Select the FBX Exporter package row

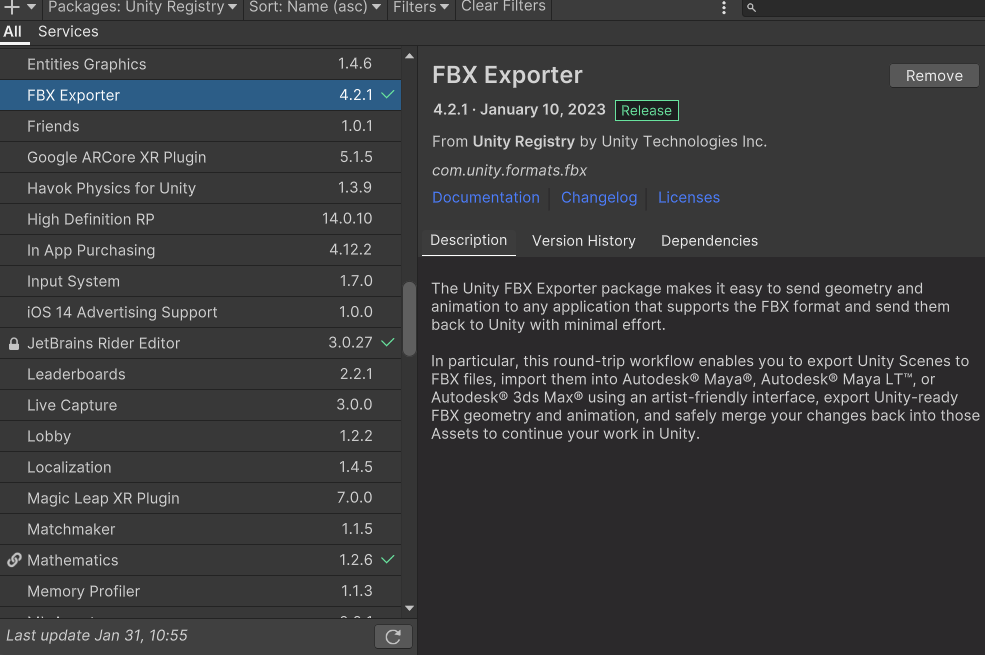pos(200,95)
